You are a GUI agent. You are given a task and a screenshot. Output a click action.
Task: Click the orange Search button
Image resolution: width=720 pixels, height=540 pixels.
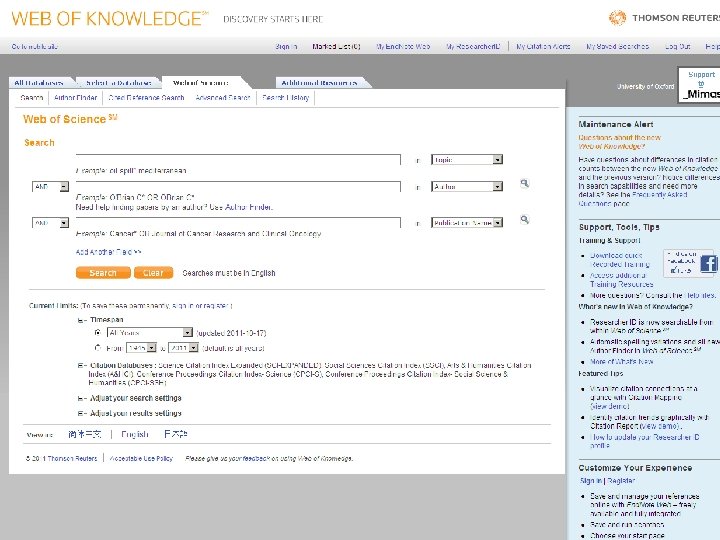click(x=103, y=273)
